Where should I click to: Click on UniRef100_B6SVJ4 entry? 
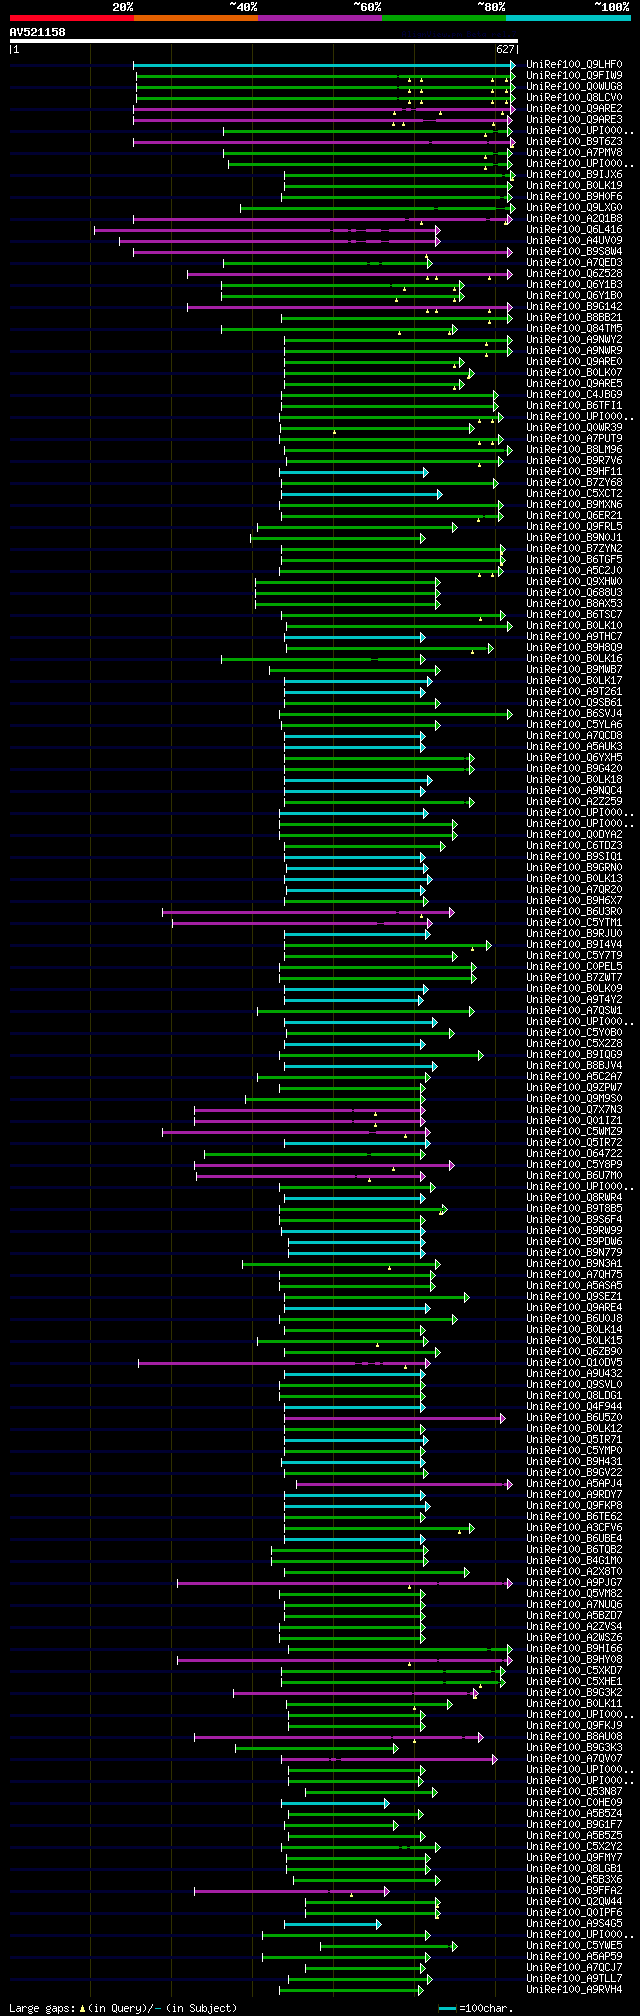coord(574,714)
